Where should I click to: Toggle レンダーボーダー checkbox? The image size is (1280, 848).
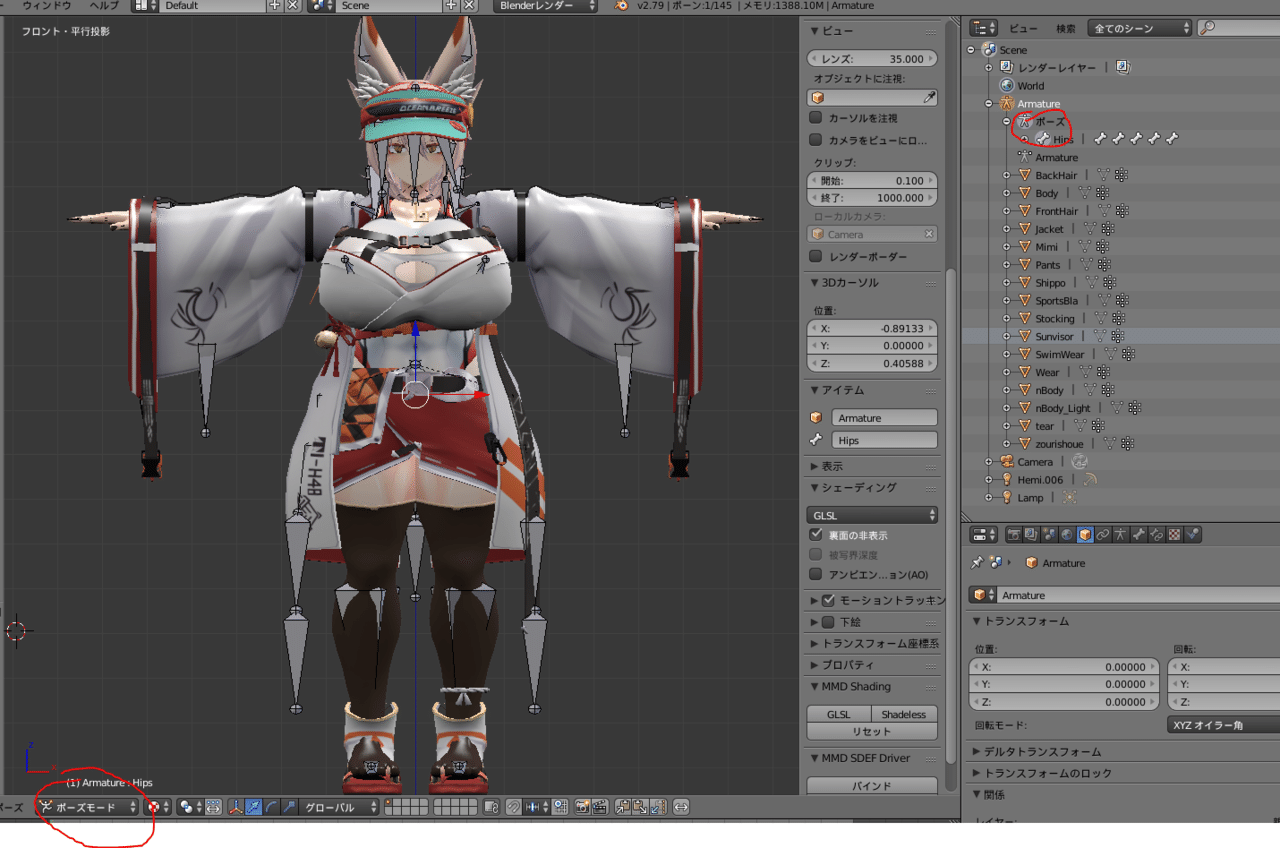click(816, 256)
